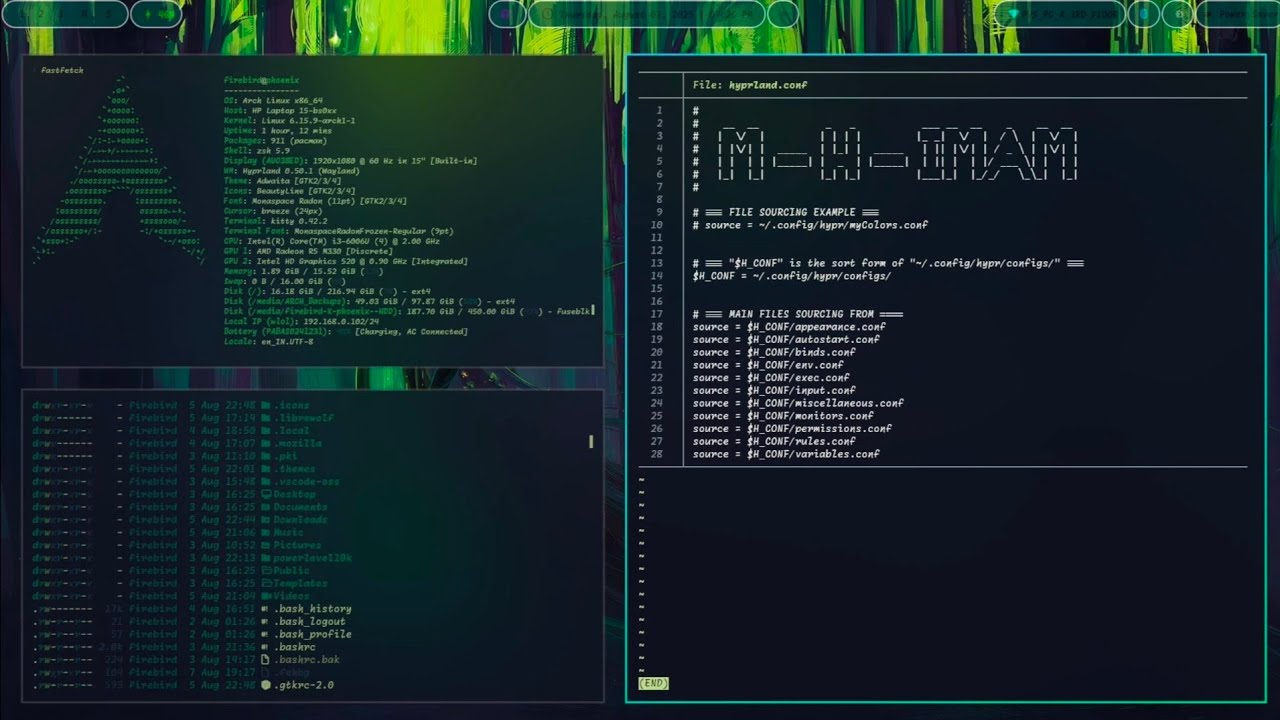Image resolution: width=1280 pixels, height=720 pixels.
Task: Click the shell file icon beside .bash_logout
Action: pos(266,622)
